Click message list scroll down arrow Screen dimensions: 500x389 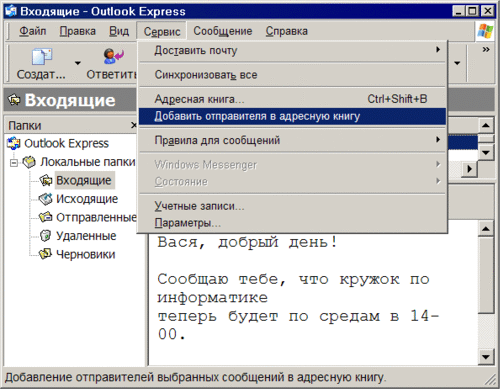point(486,153)
